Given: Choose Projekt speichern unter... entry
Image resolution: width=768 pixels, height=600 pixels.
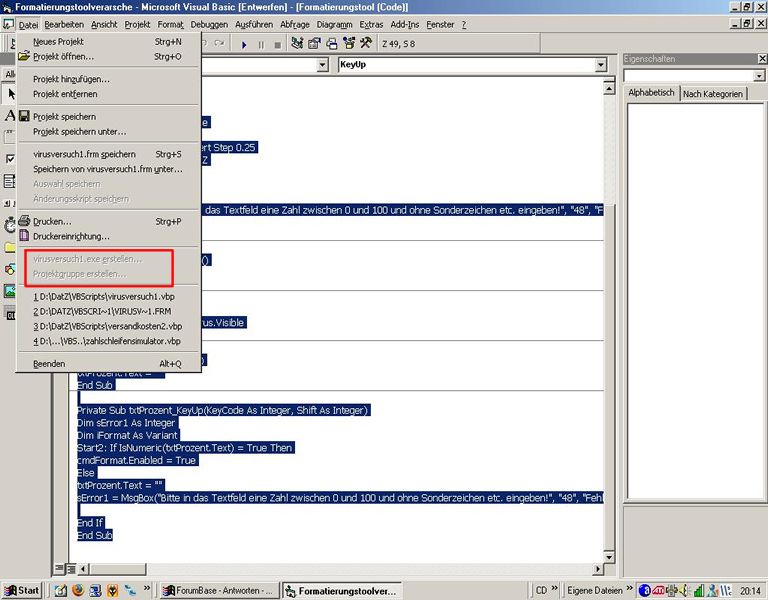Looking at the screenshot, I should pos(109,132).
